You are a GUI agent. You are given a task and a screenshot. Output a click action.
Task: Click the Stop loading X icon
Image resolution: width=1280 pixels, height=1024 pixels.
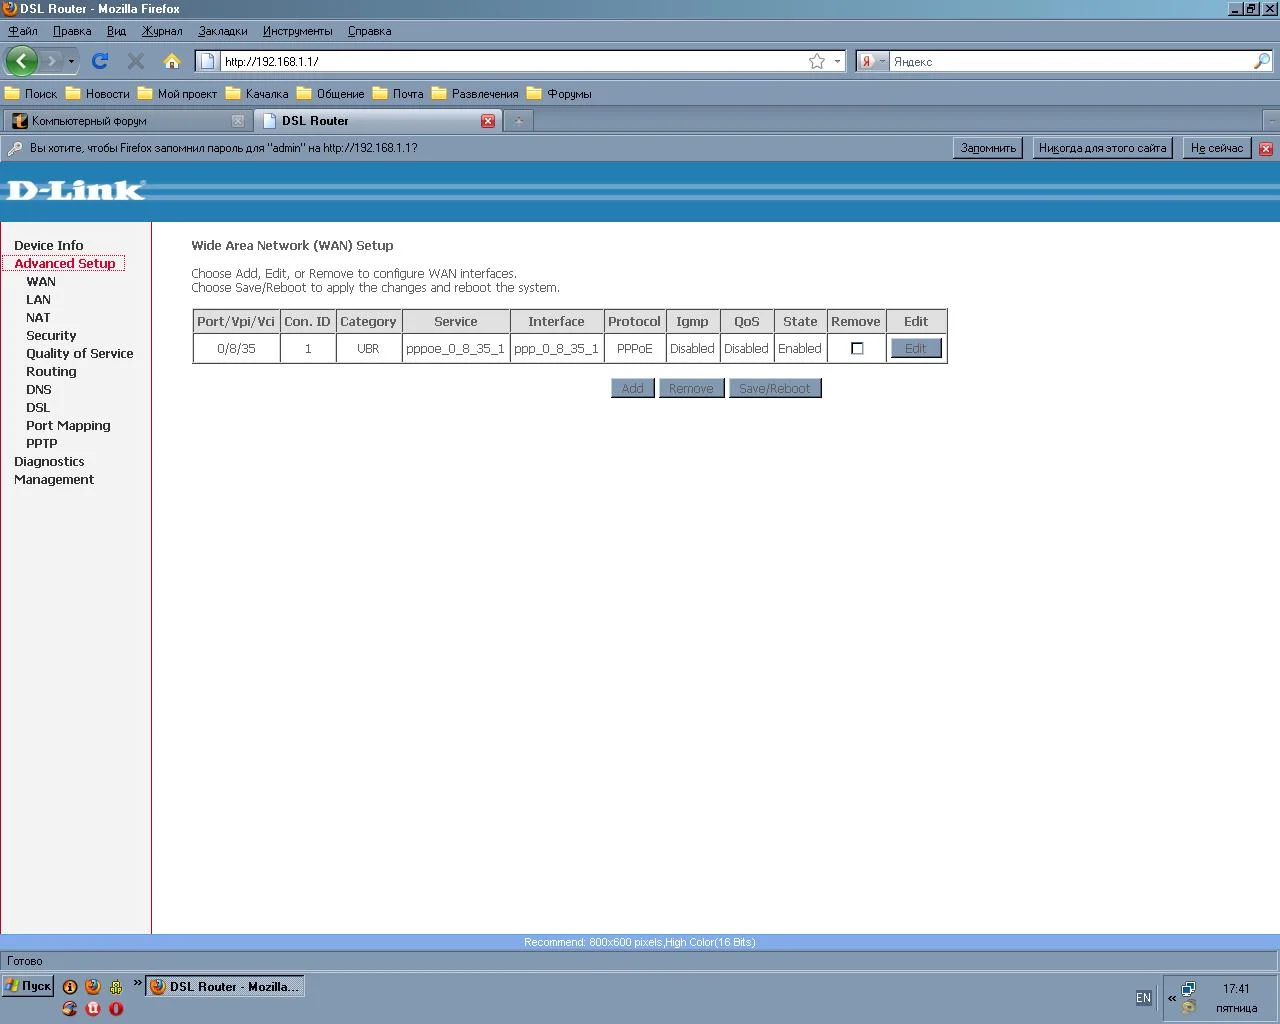136,61
